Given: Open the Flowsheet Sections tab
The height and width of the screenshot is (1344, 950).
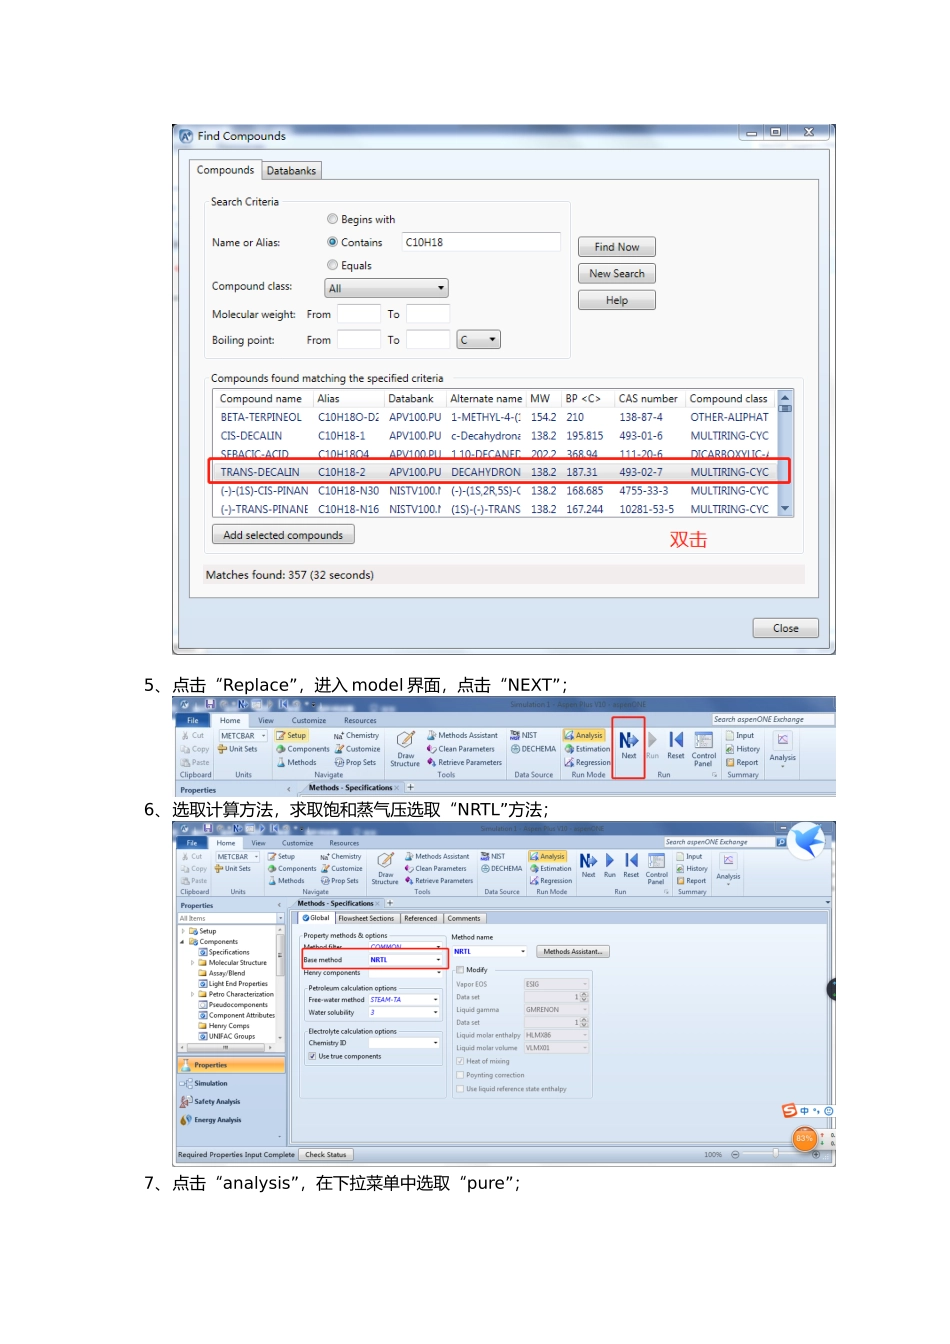Looking at the screenshot, I should pos(366,919).
